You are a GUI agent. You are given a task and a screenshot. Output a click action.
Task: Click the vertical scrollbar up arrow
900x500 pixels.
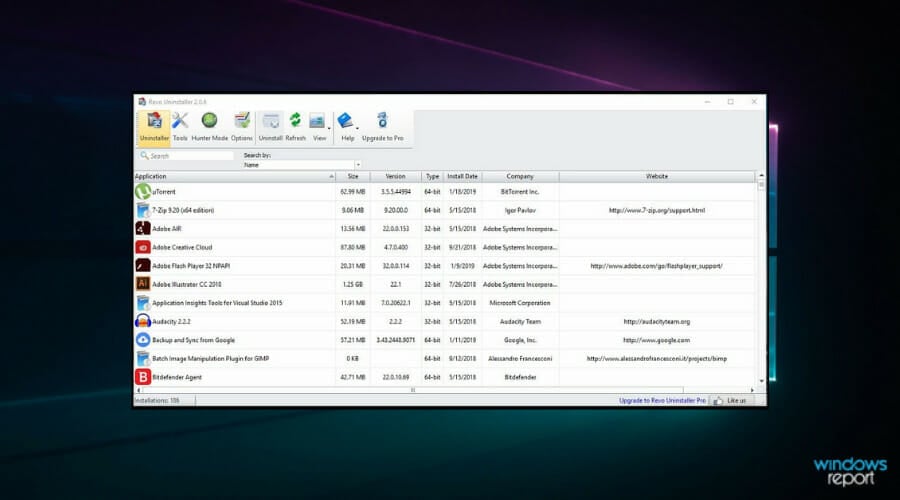click(x=762, y=176)
